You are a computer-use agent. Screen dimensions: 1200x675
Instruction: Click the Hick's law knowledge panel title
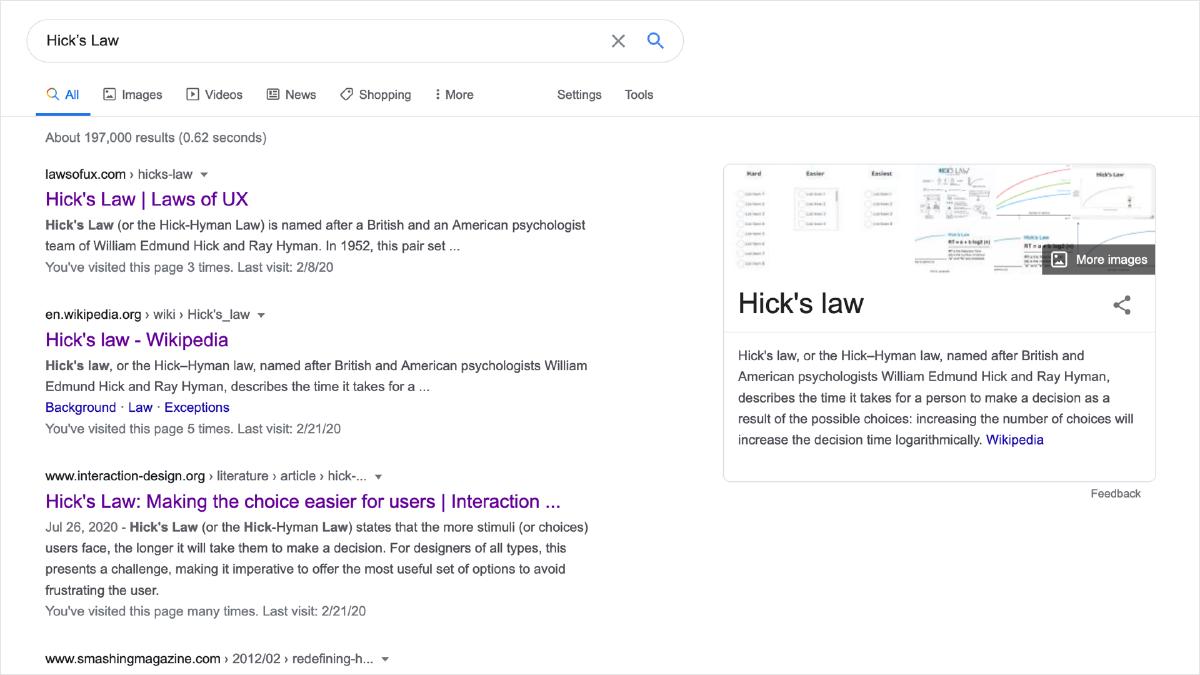801,303
